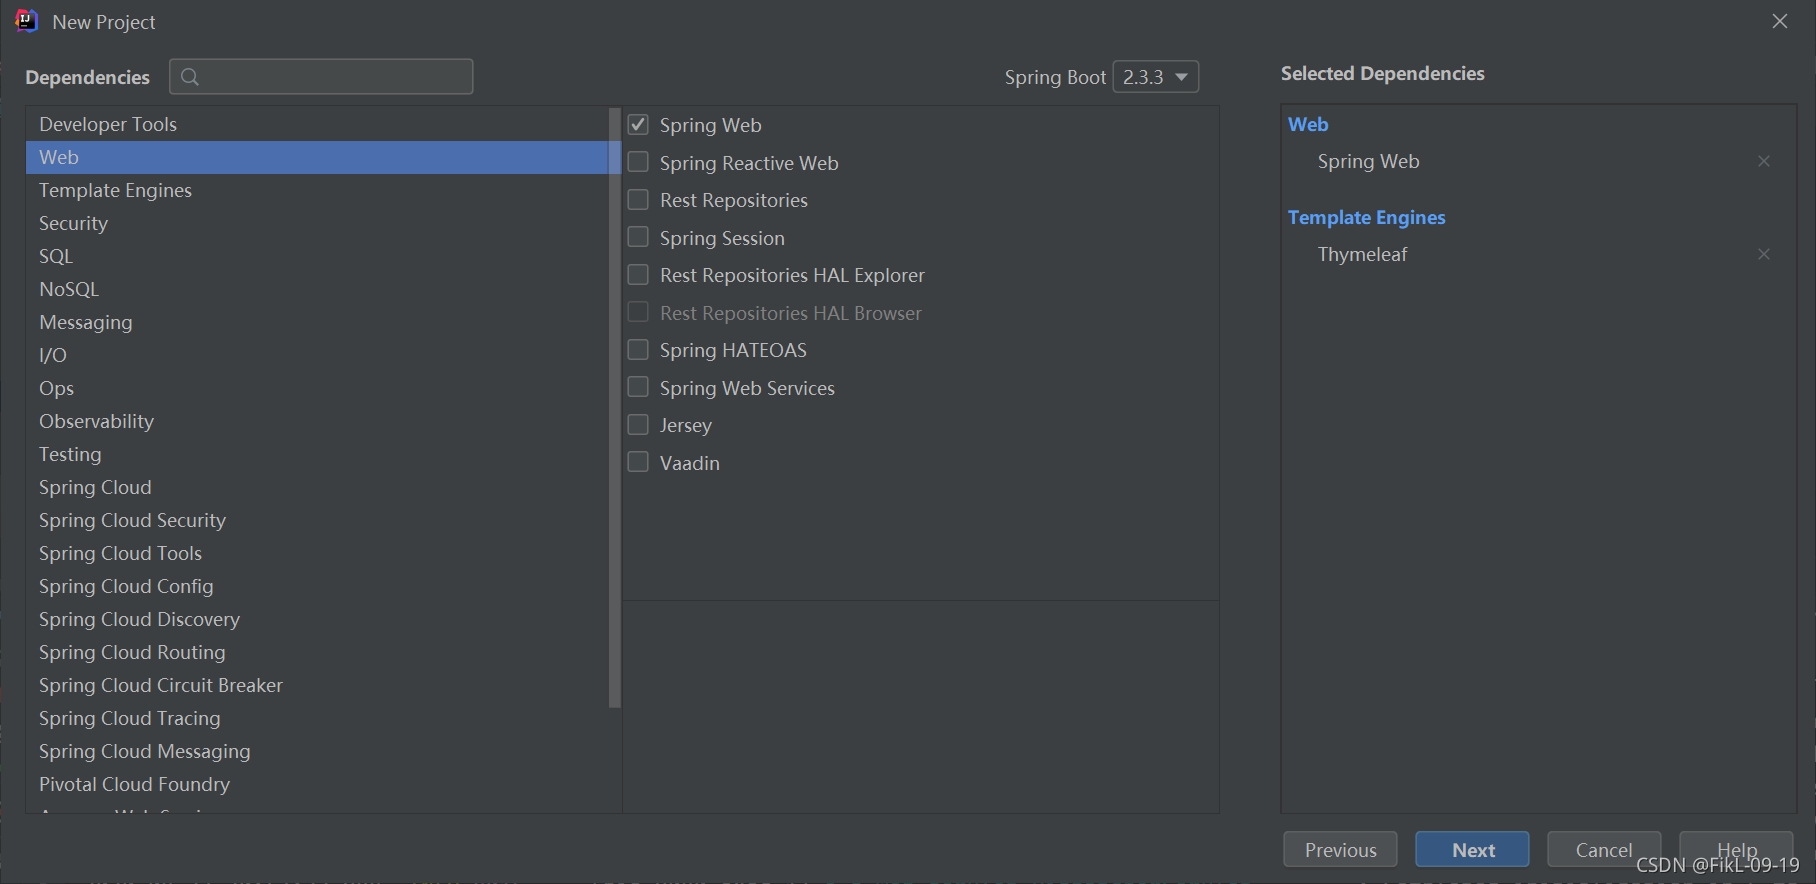1816x884 pixels.
Task: Click the category list scrollbar
Action: click(x=615, y=408)
